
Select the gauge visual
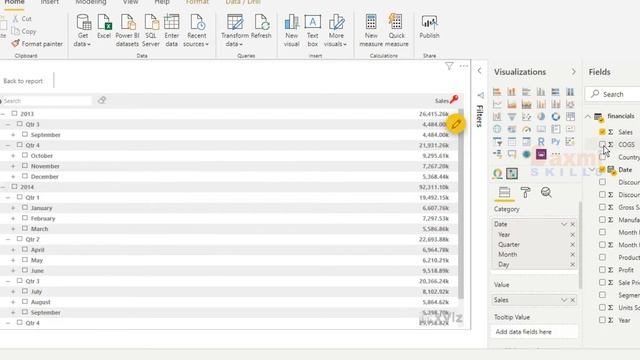coord(526,129)
